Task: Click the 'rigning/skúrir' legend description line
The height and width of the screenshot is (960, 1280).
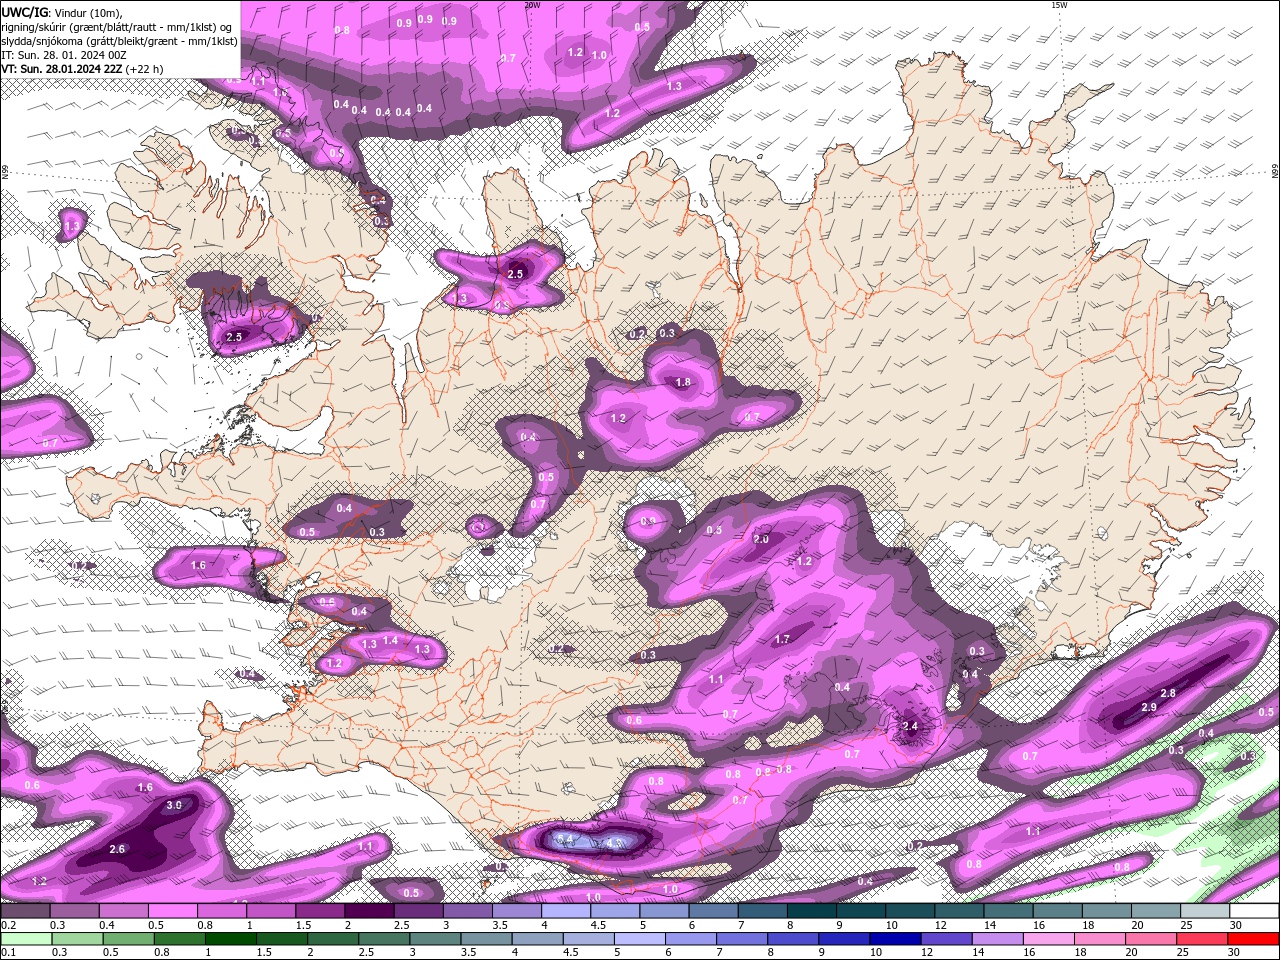Action: click(118, 27)
